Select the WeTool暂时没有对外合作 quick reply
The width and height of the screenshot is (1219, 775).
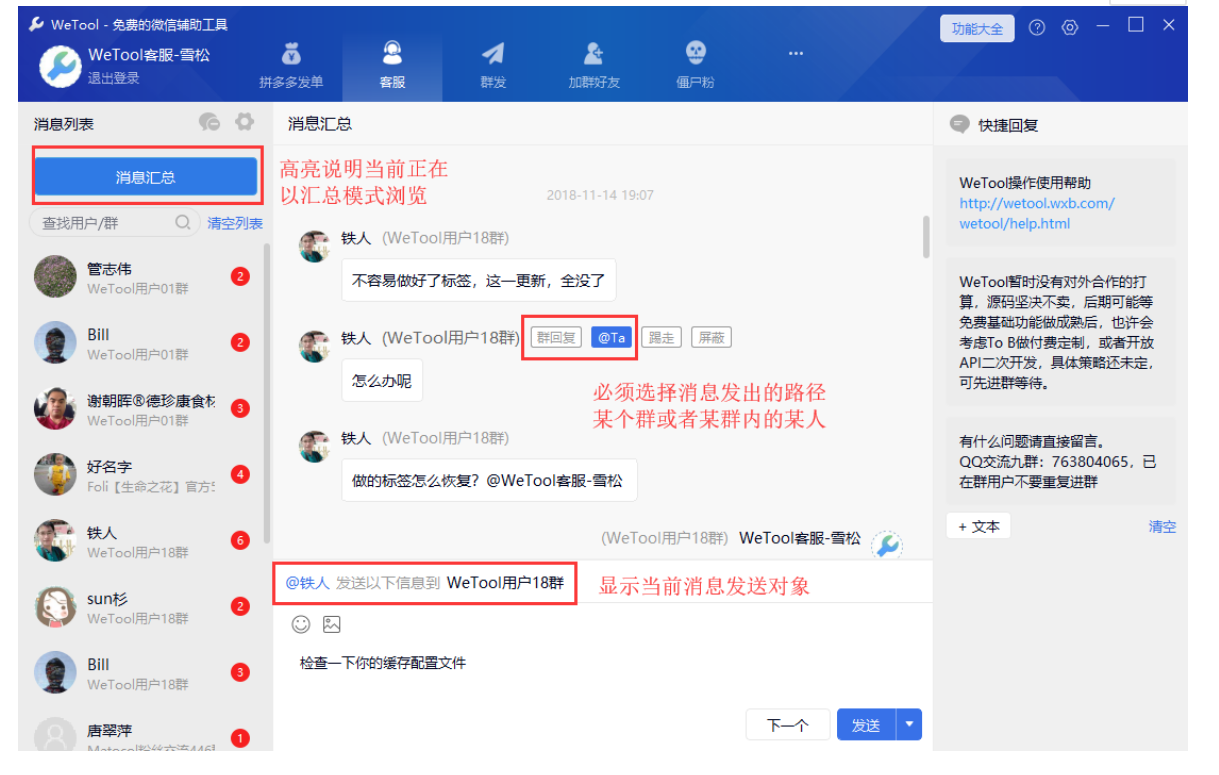[1061, 332]
